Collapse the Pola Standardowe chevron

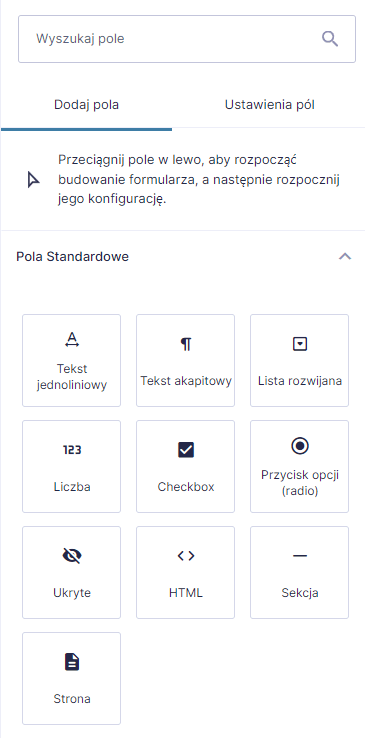tap(345, 257)
